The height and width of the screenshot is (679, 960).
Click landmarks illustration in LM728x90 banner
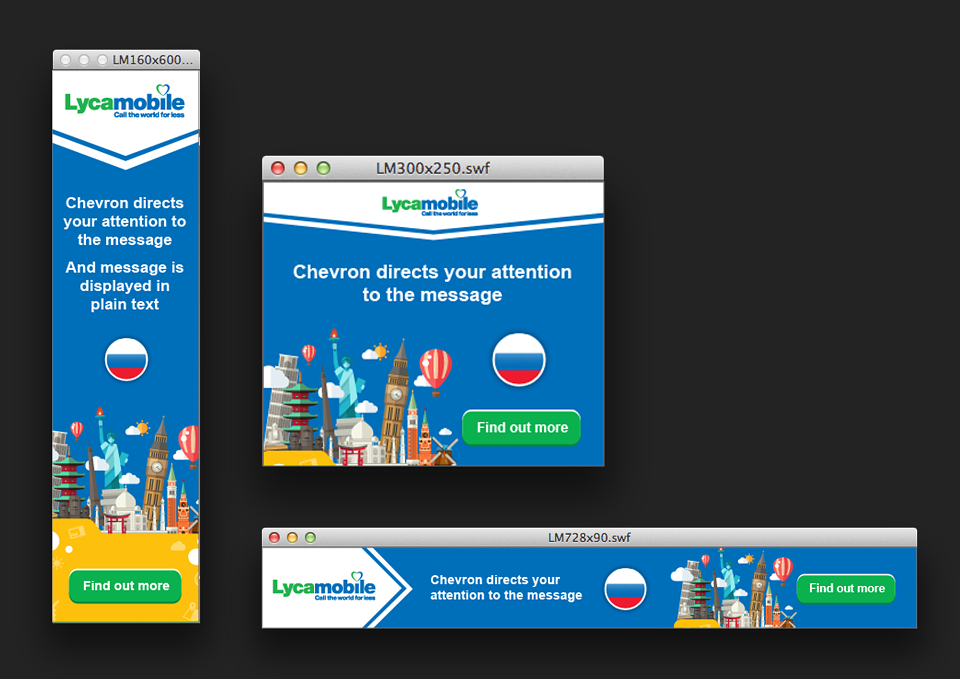[733, 590]
